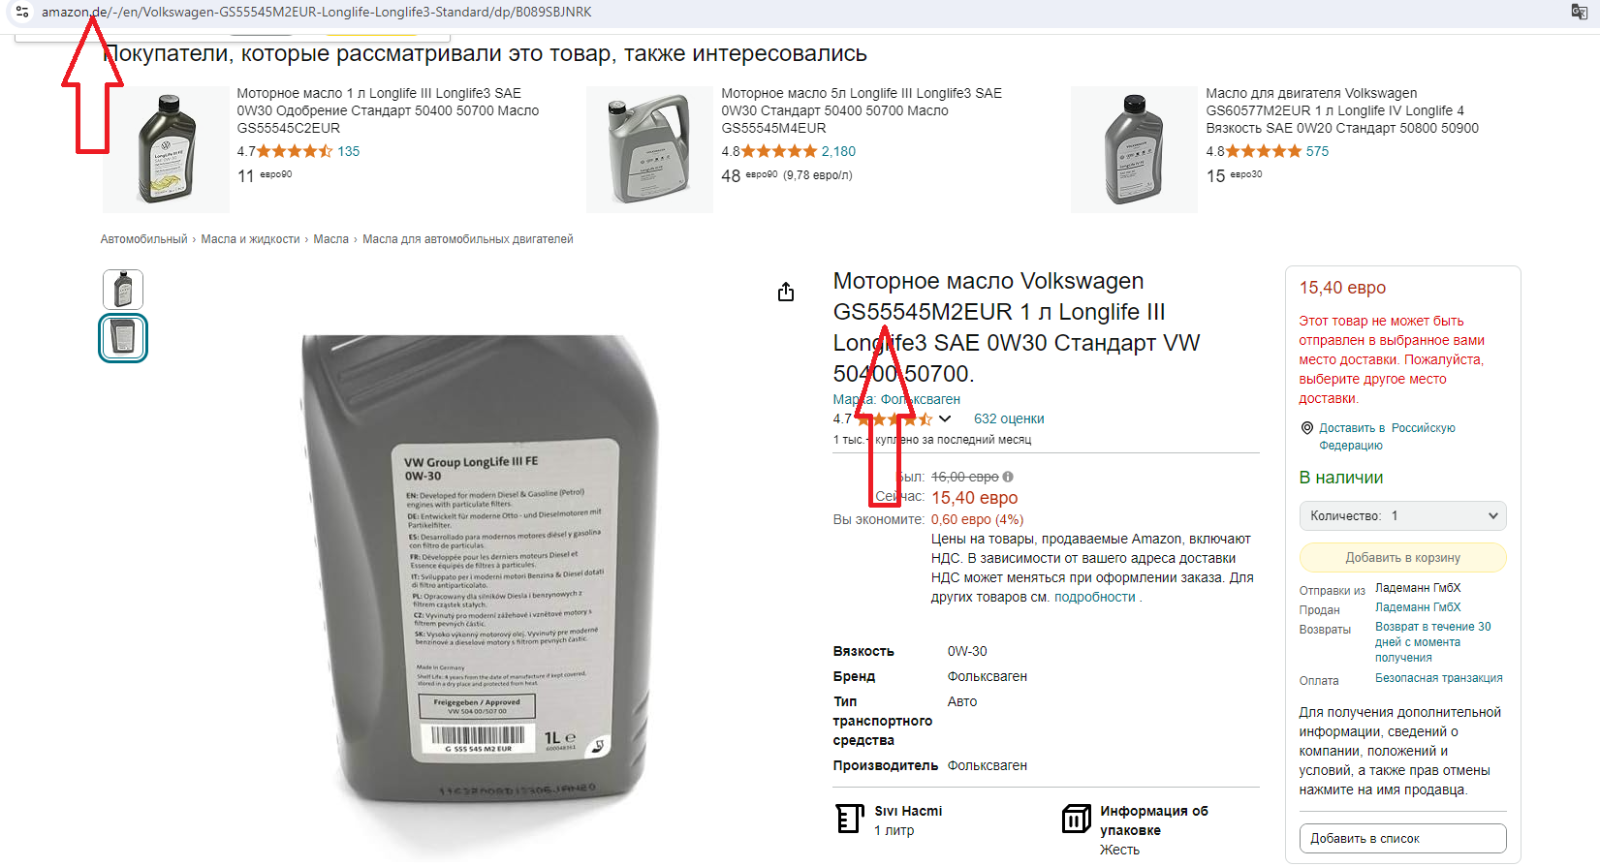The width and height of the screenshot is (1600, 867).
Task: Click info icon next to old price
Action: pyautogui.click(x=1008, y=477)
